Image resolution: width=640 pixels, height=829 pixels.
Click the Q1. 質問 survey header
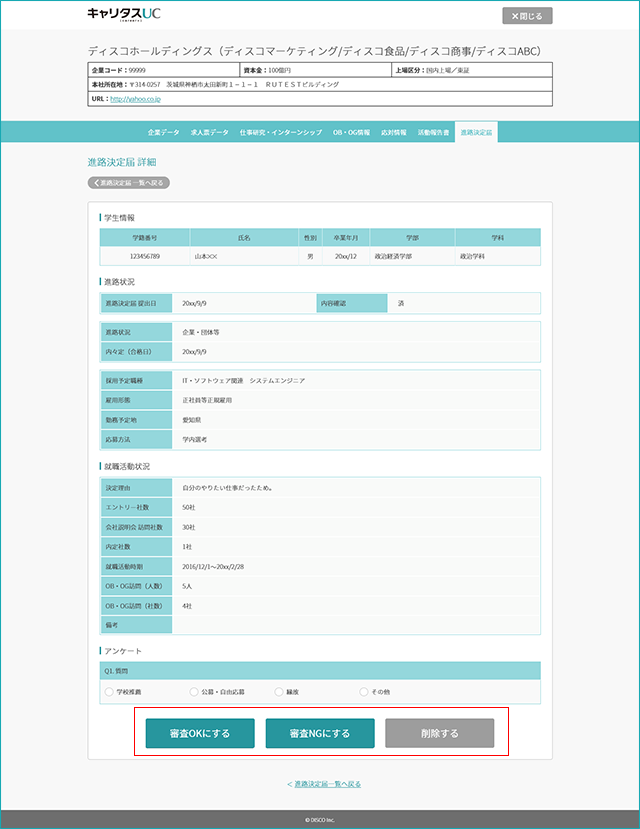(320, 671)
